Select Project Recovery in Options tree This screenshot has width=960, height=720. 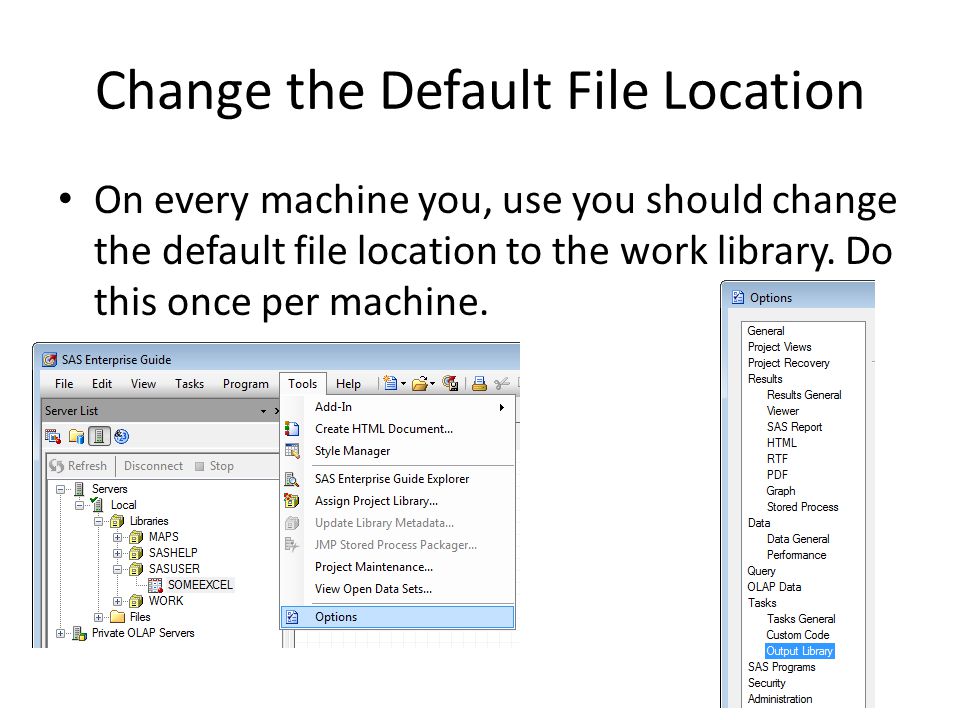point(789,363)
